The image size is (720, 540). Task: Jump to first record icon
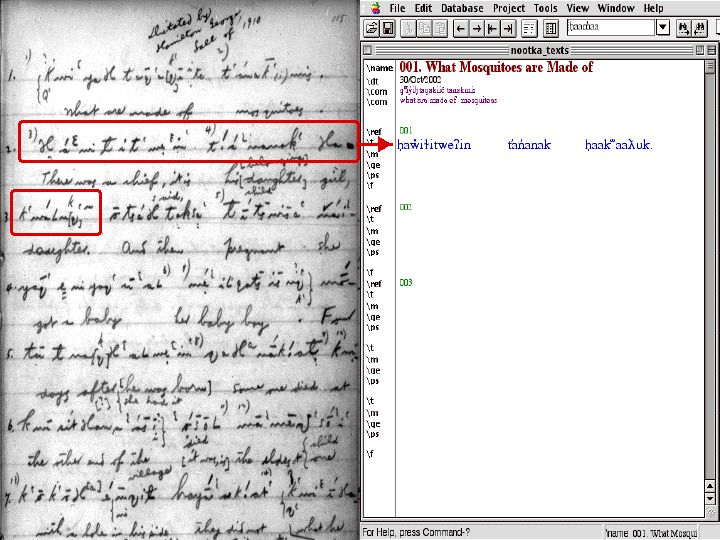tap(492, 28)
